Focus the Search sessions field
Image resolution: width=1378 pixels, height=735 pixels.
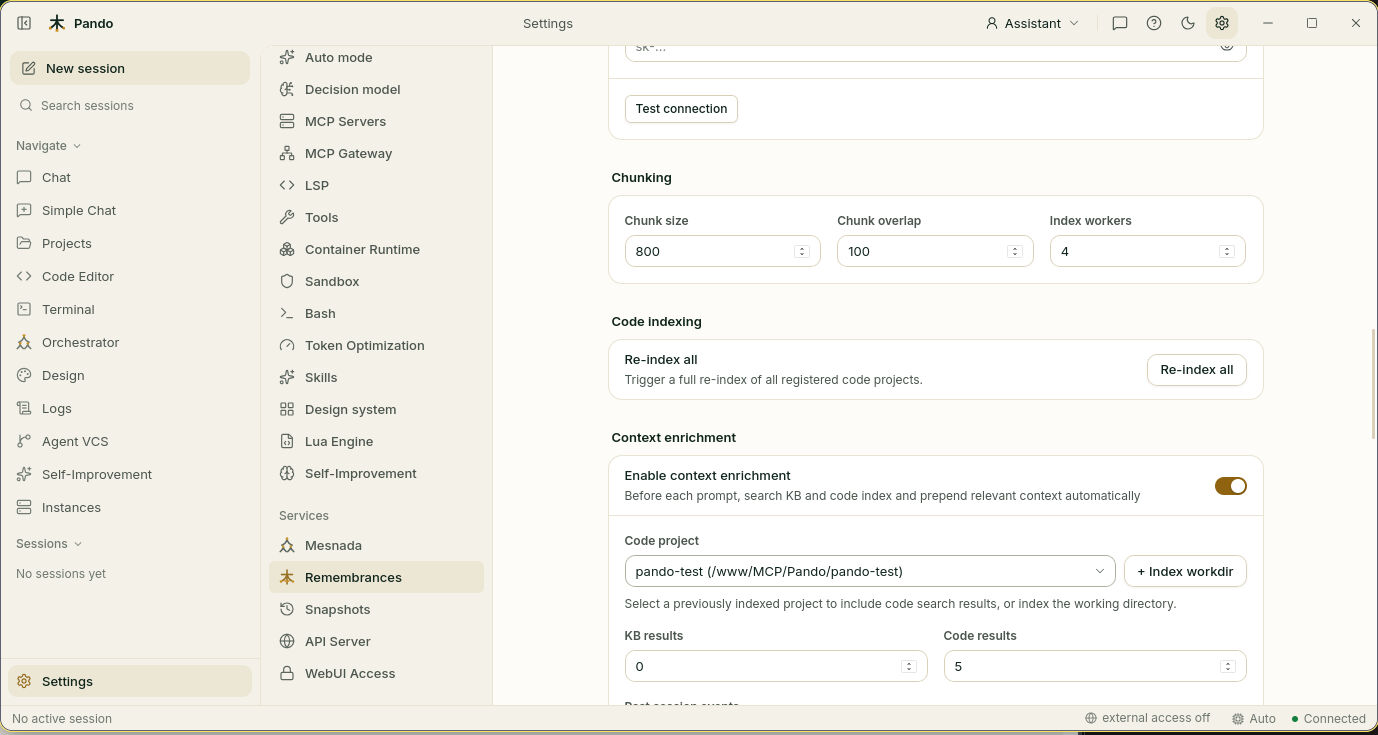click(x=130, y=105)
